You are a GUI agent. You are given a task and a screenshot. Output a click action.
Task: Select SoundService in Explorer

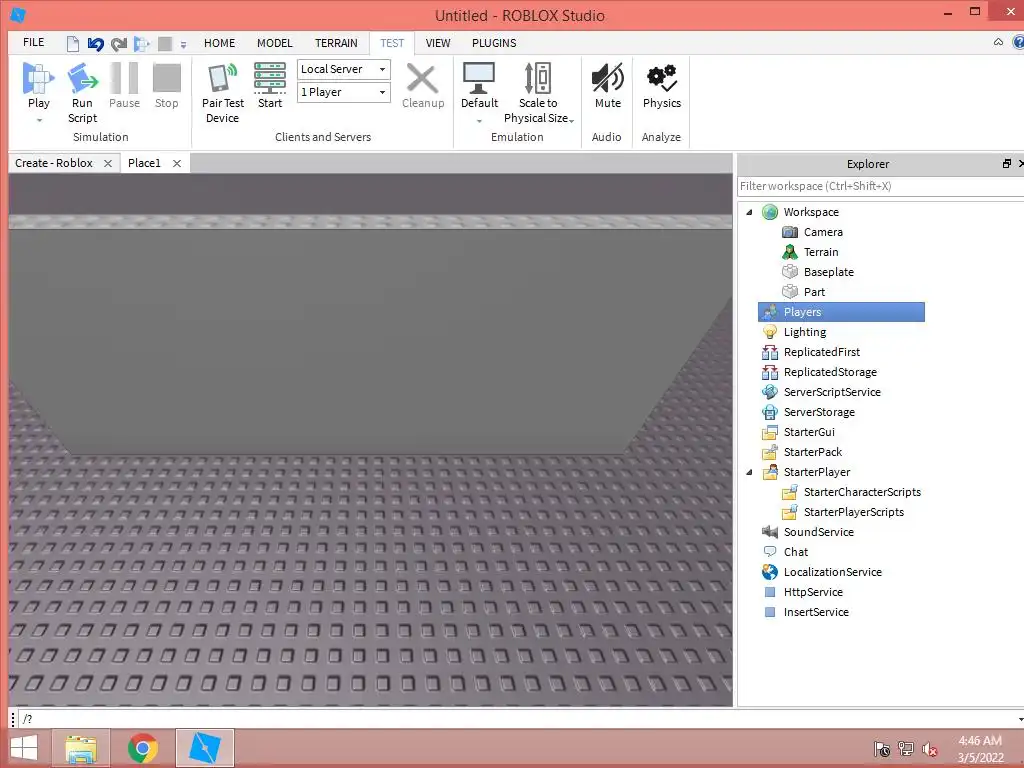point(818,532)
